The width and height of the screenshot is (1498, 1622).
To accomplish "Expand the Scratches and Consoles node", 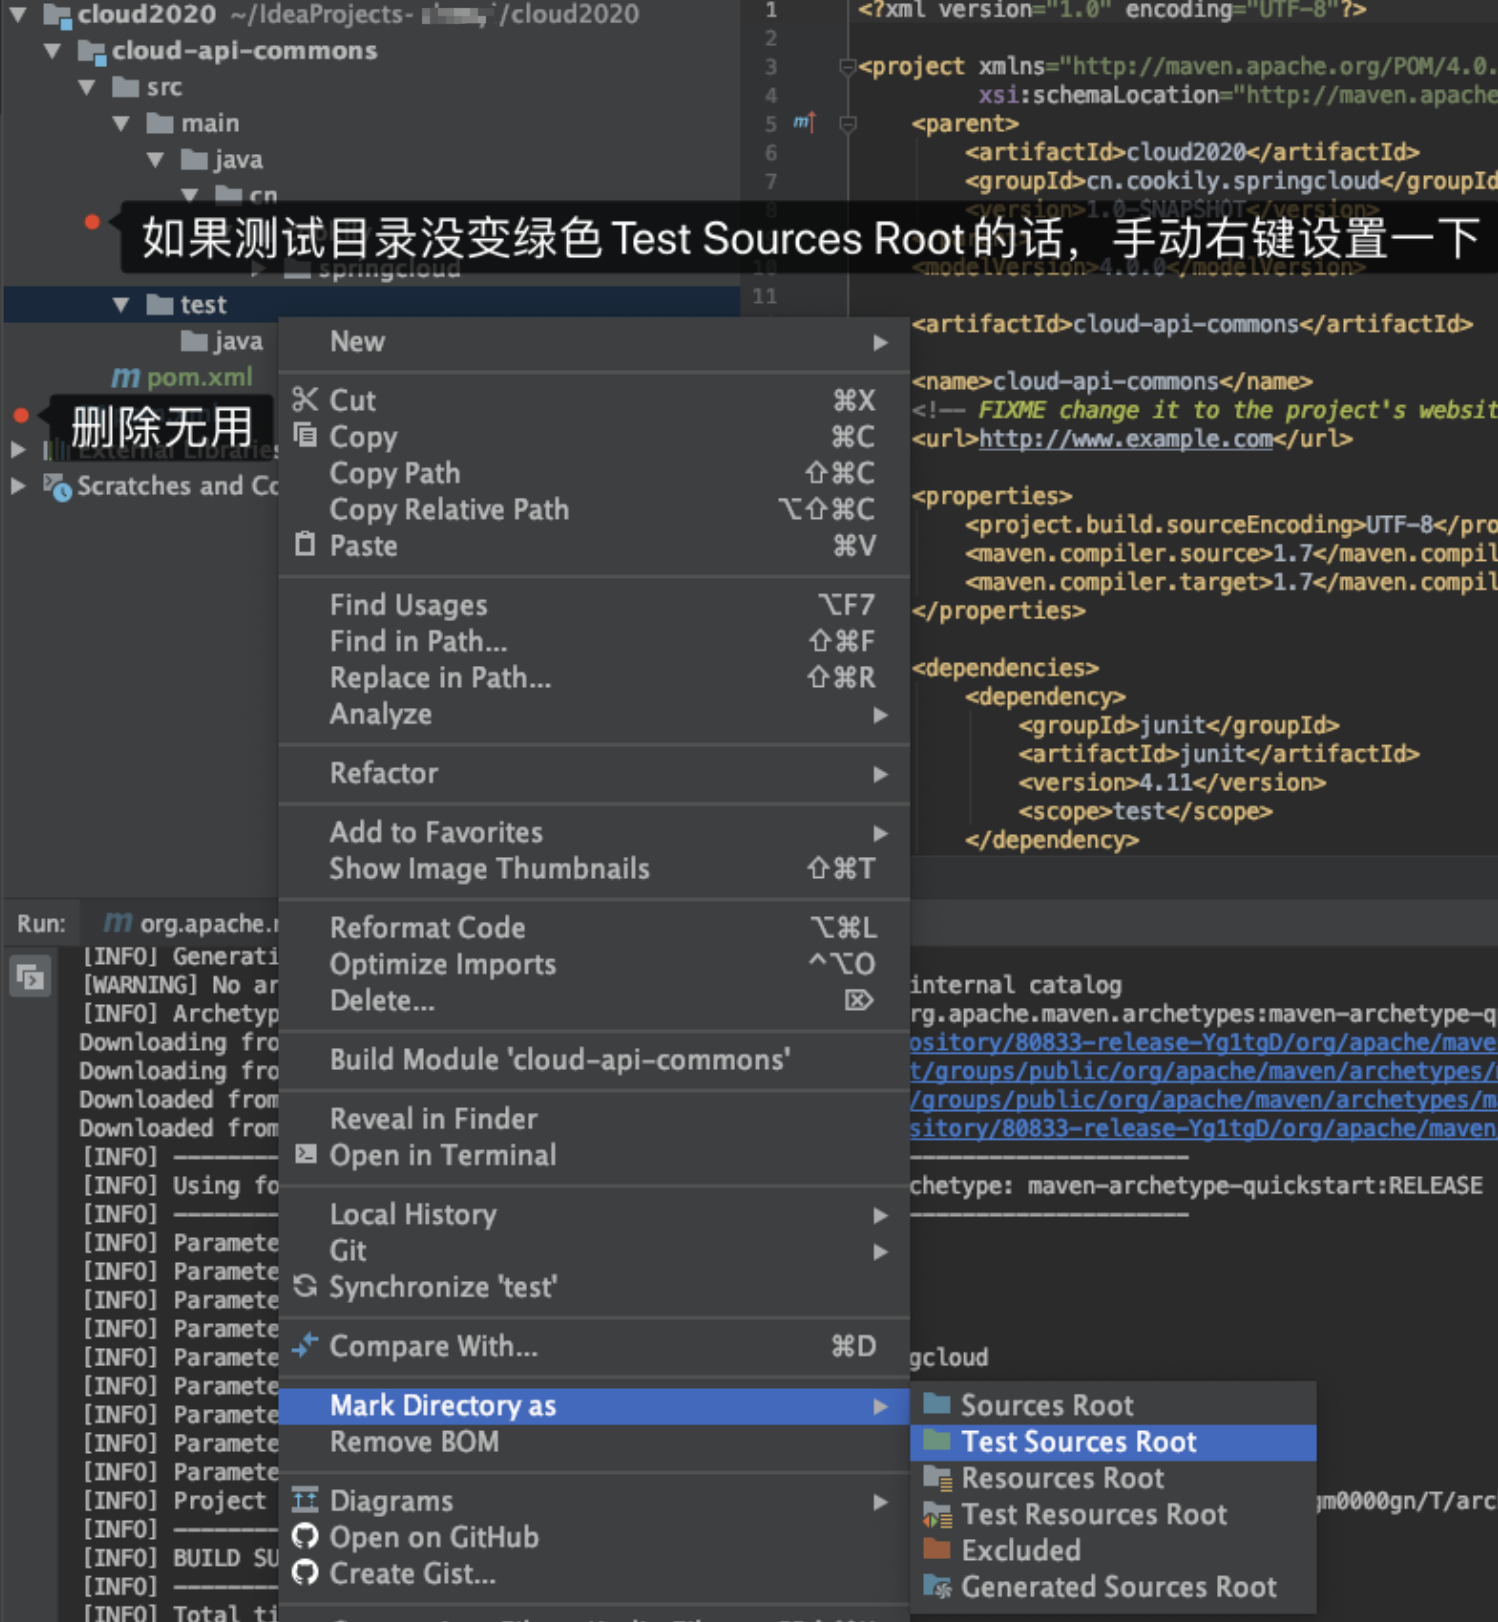I will click(x=18, y=486).
